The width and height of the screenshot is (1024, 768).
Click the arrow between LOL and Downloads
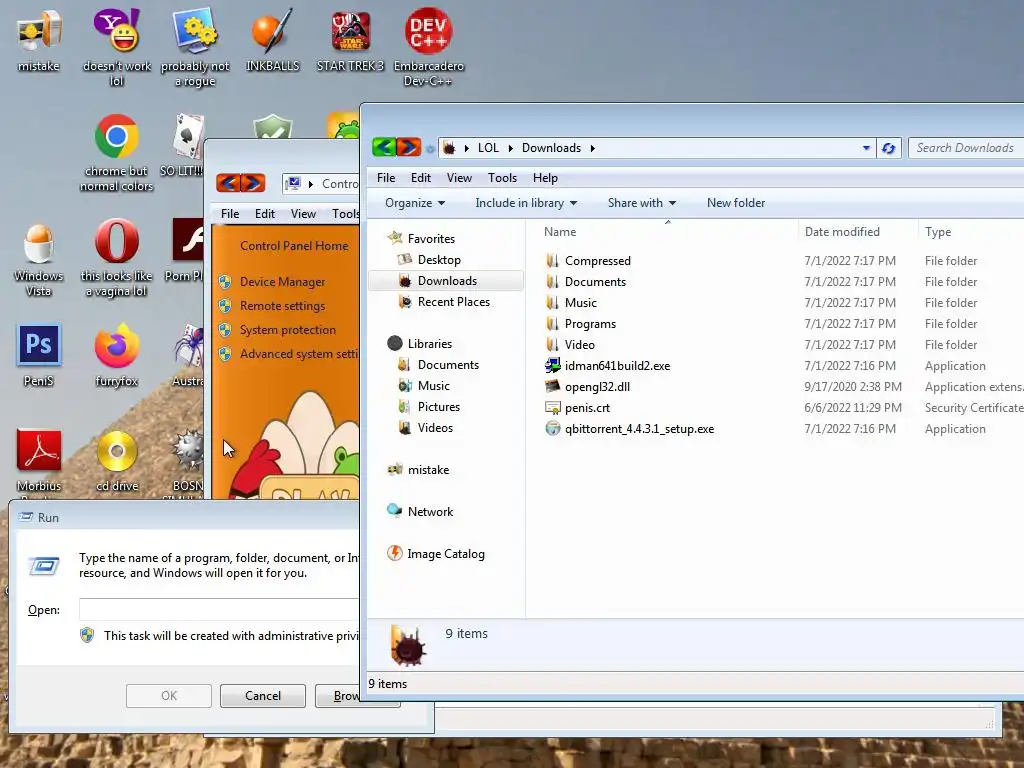pos(511,148)
